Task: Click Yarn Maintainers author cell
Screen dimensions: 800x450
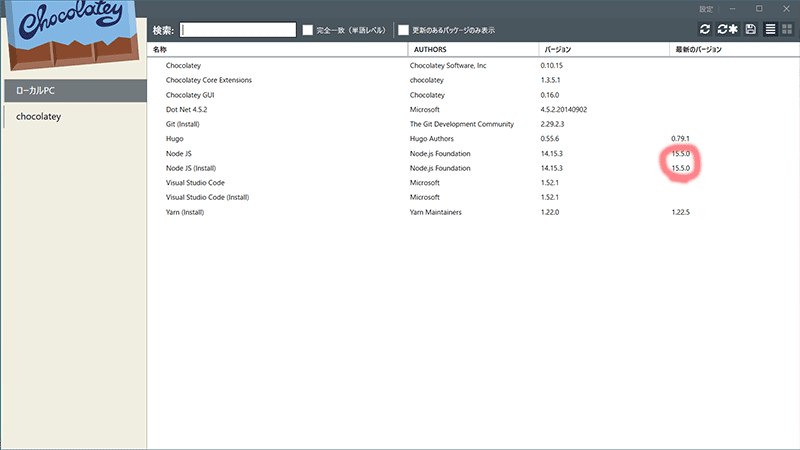Action: [435, 212]
